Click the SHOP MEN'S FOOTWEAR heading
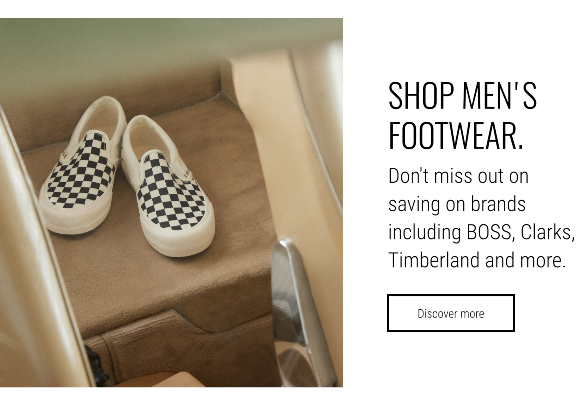This screenshot has width=580, height=414. (462, 115)
